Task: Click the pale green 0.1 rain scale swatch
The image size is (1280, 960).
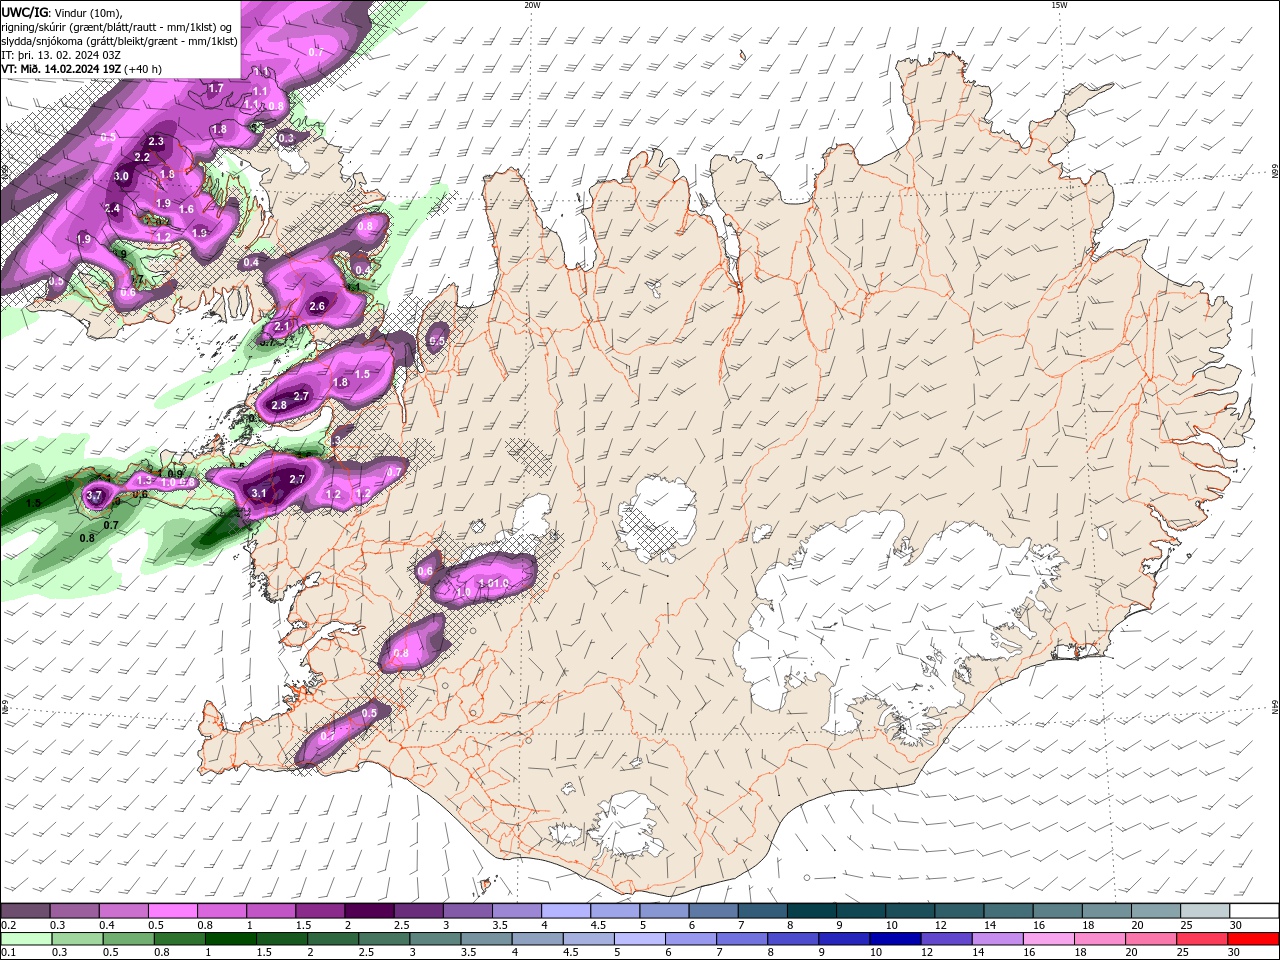Action: click(26, 939)
